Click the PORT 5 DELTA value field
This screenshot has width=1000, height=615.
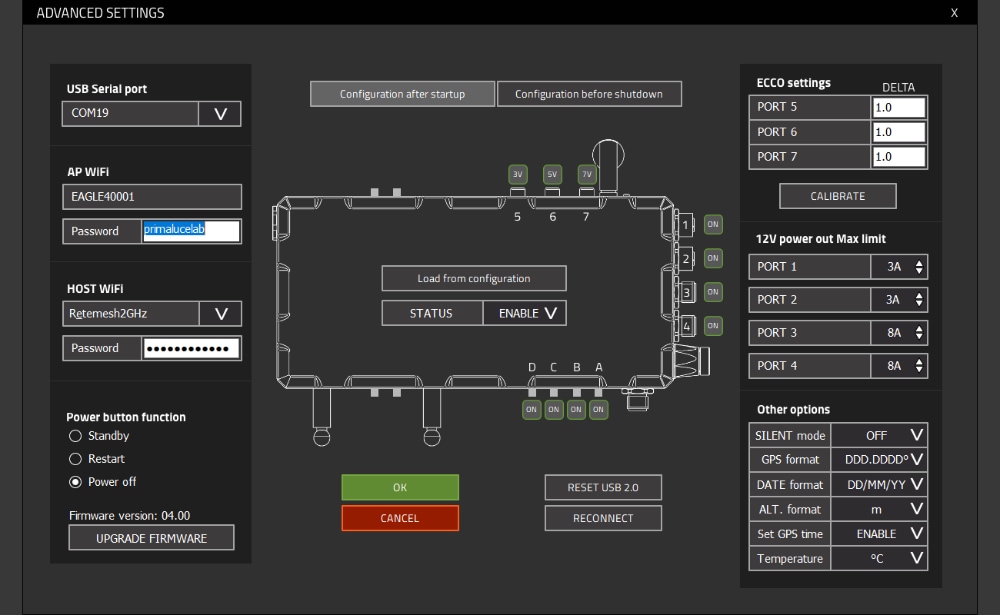[x=898, y=107]
